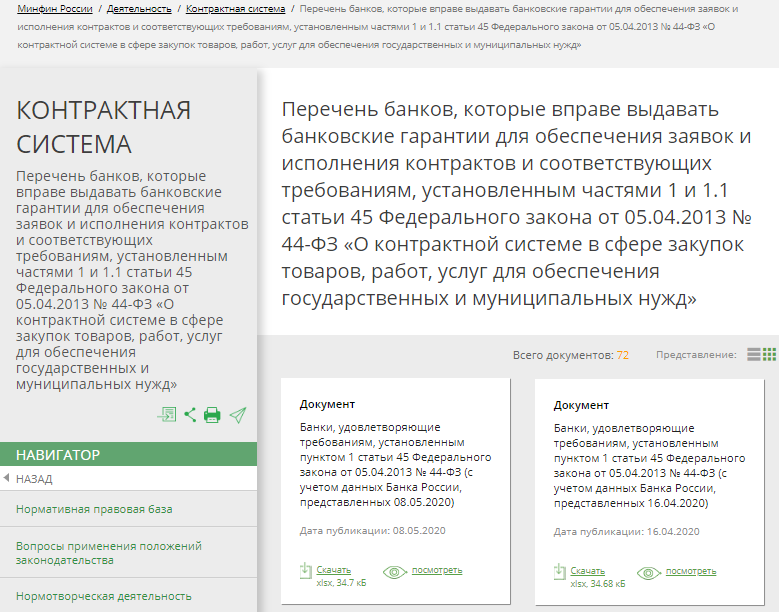This screenshot has height=612, width=779.
Task: Click 'Всего документов:' label
Action: (x=563, y=355)
